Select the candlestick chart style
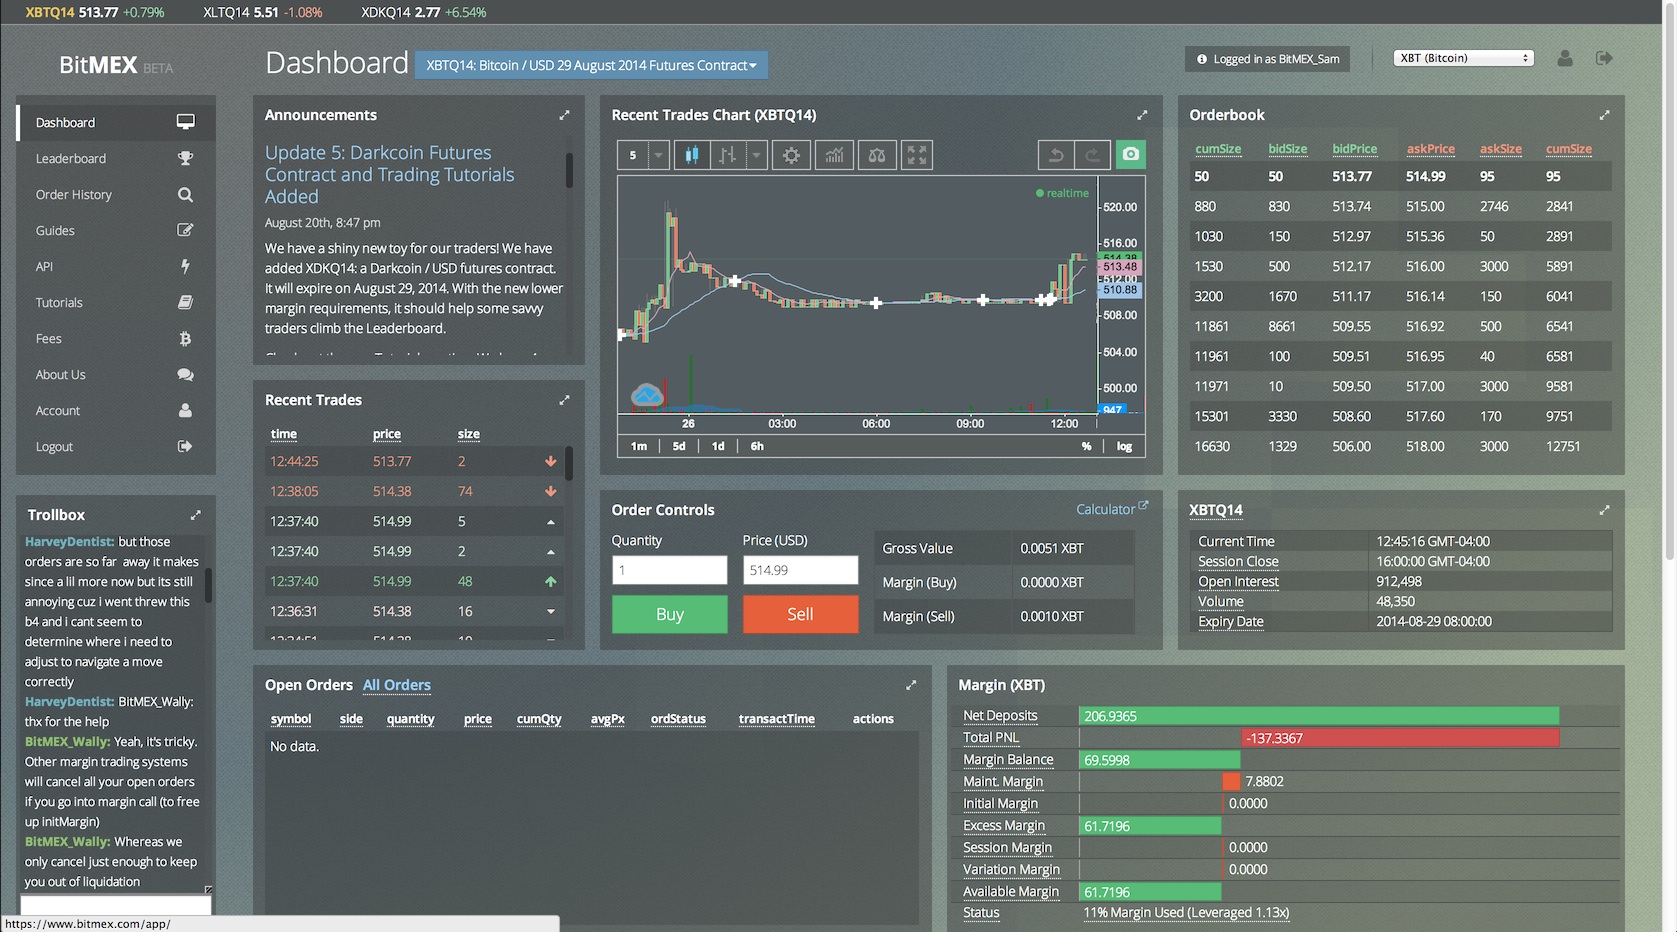Screen dimensions: 1677x932 coord(691,155)
